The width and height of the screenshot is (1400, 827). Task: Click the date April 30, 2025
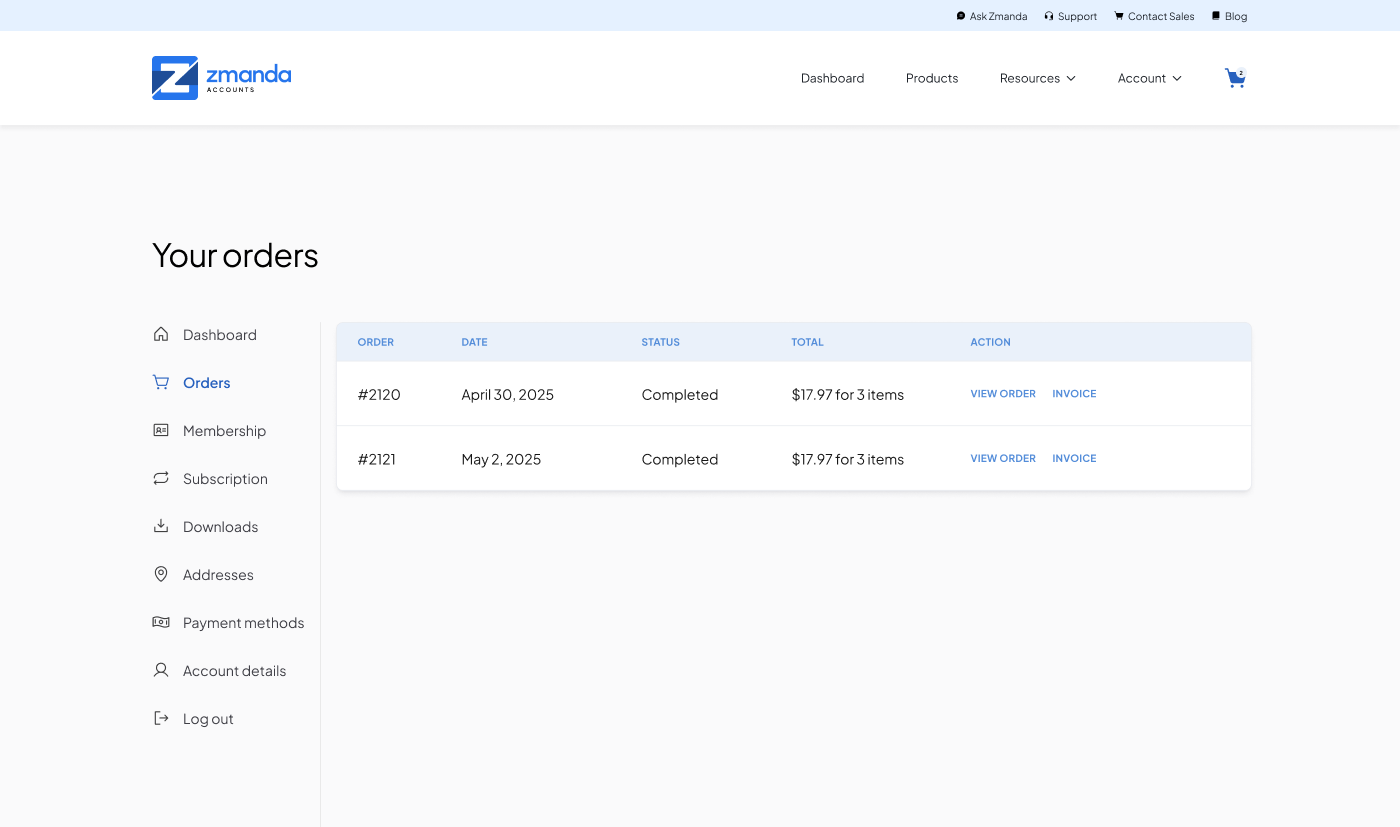tap(507, 395)
